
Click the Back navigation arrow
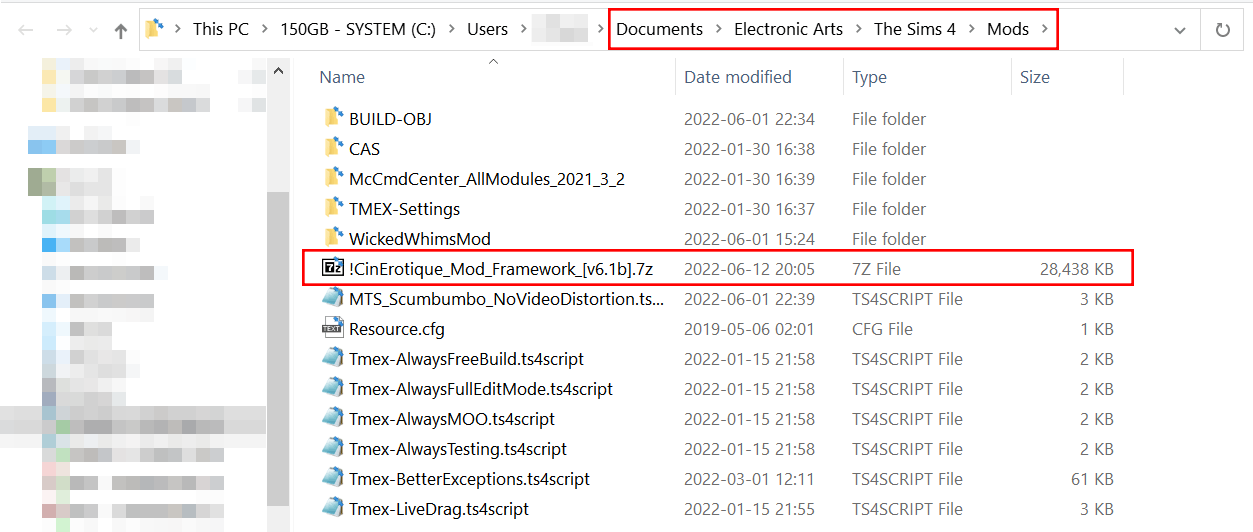(26, 30)
